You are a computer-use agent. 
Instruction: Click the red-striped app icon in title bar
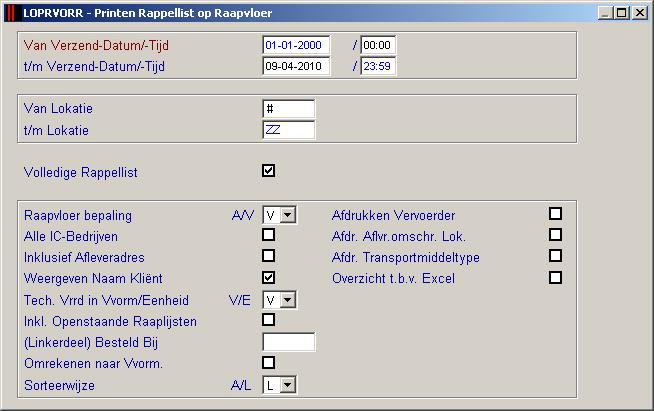pyautogui.click(x=11, y=13)
